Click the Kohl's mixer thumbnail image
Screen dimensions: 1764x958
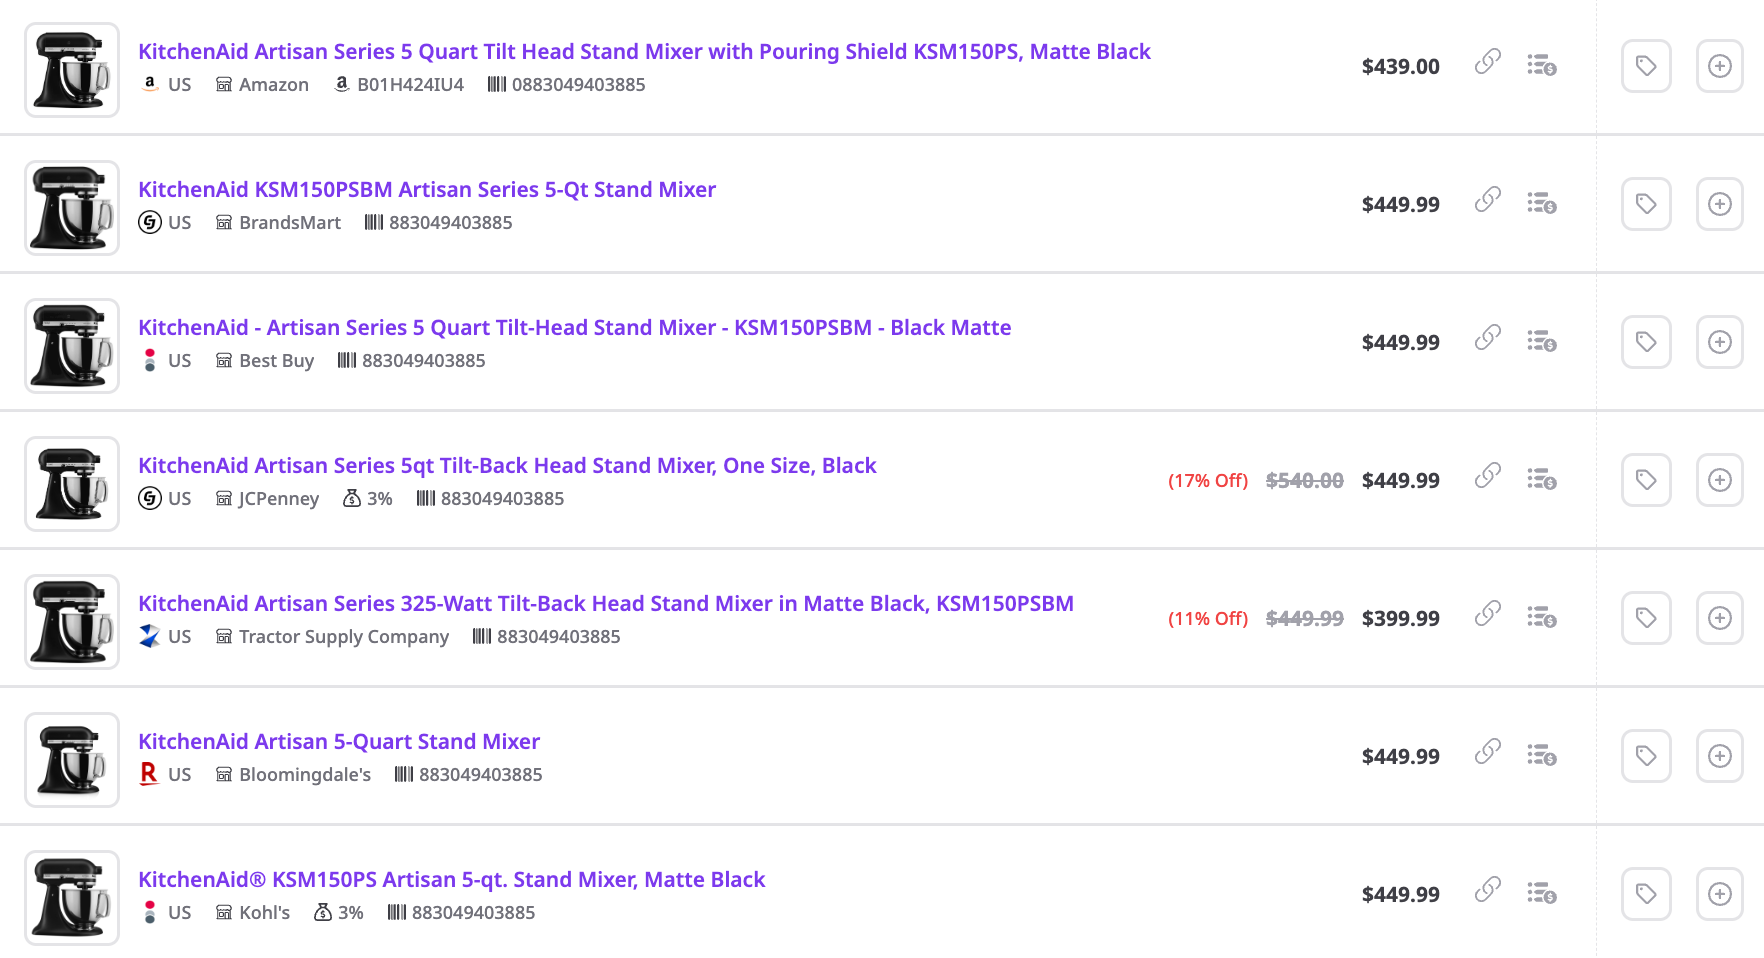72,898
